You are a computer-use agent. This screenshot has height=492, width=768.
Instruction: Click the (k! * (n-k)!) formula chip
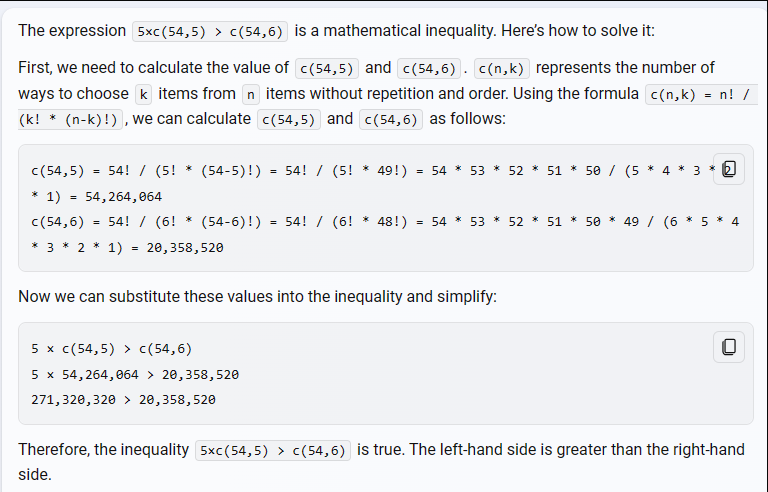71,120
